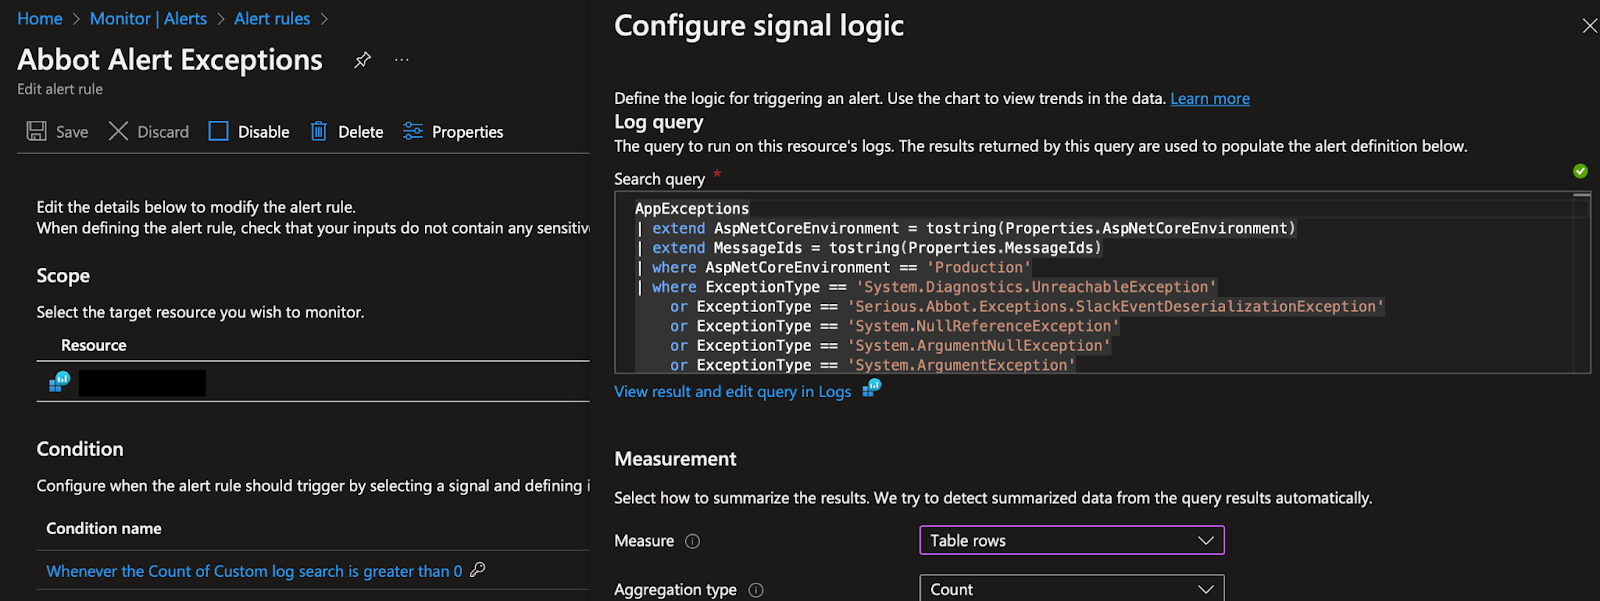The width and height of the screenshot is (1600, 601).
Task: Click the Discard X icon
Action: (118, 131)
